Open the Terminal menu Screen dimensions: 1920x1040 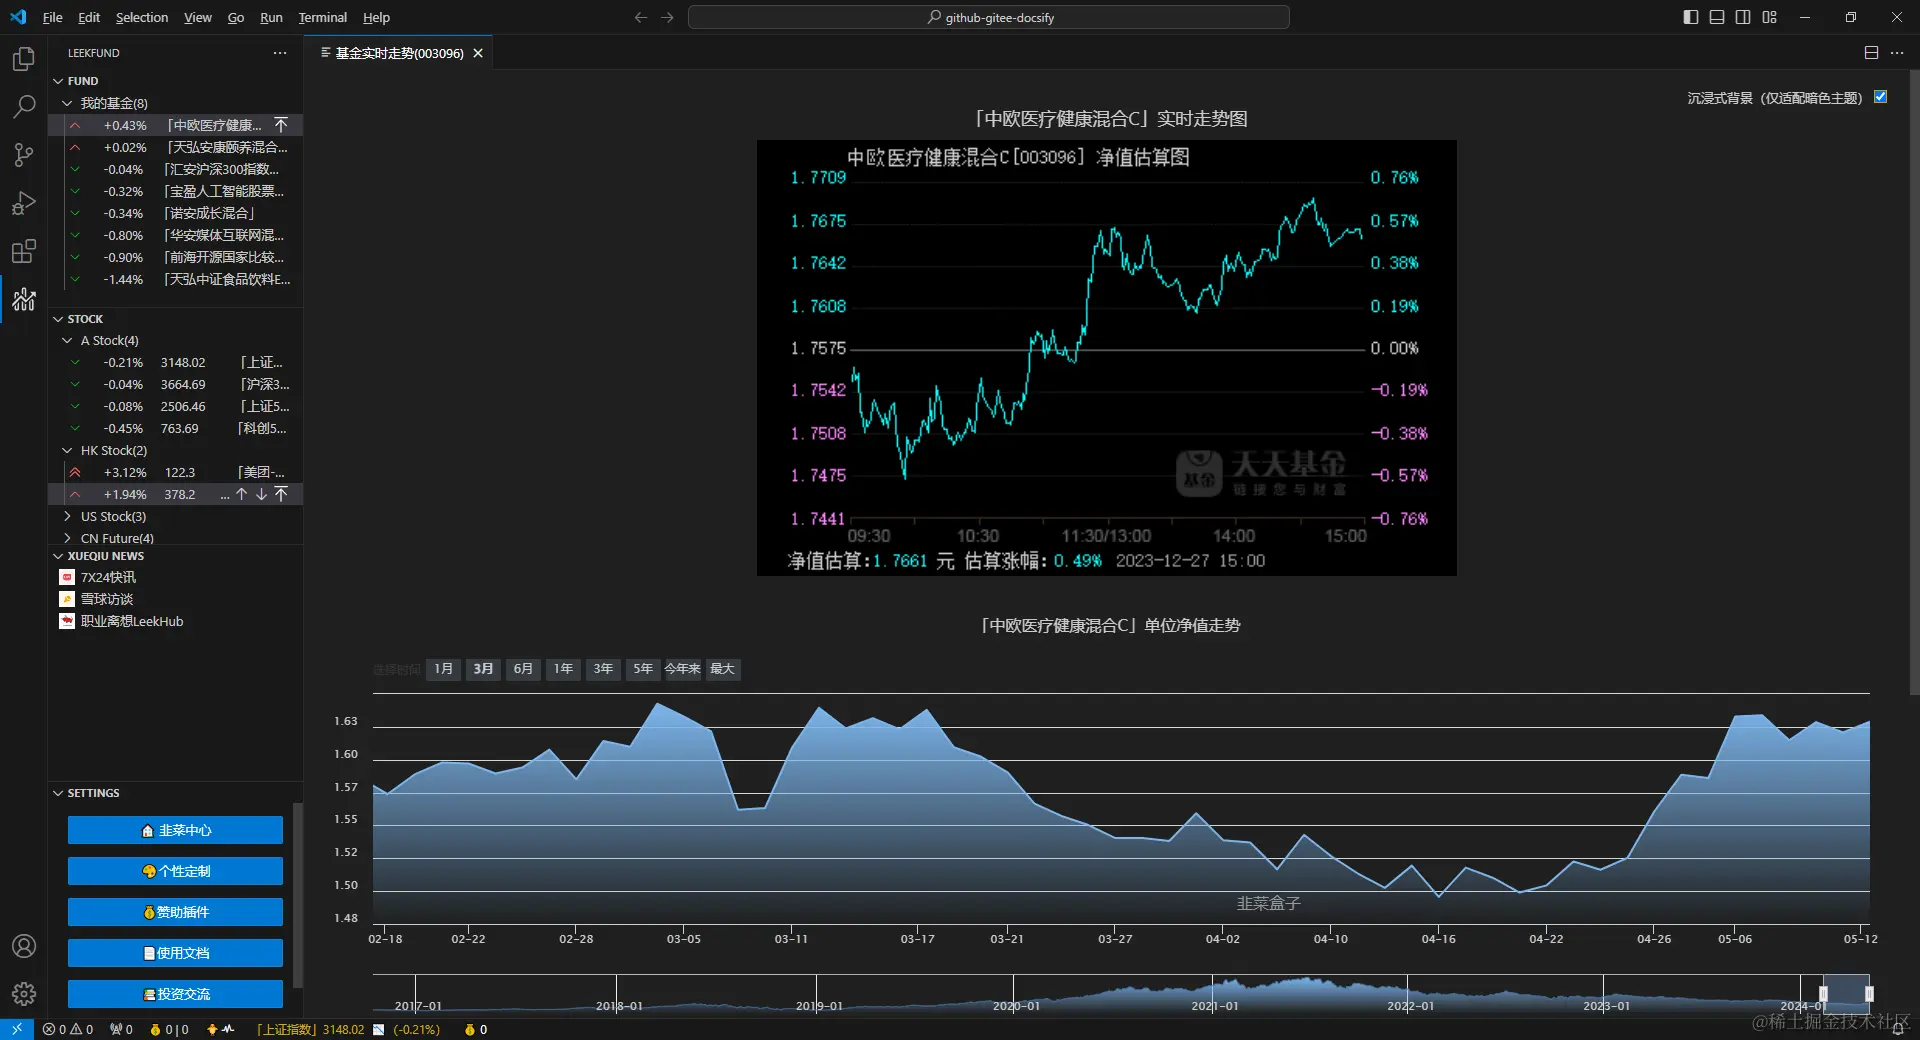pos(322,17)
